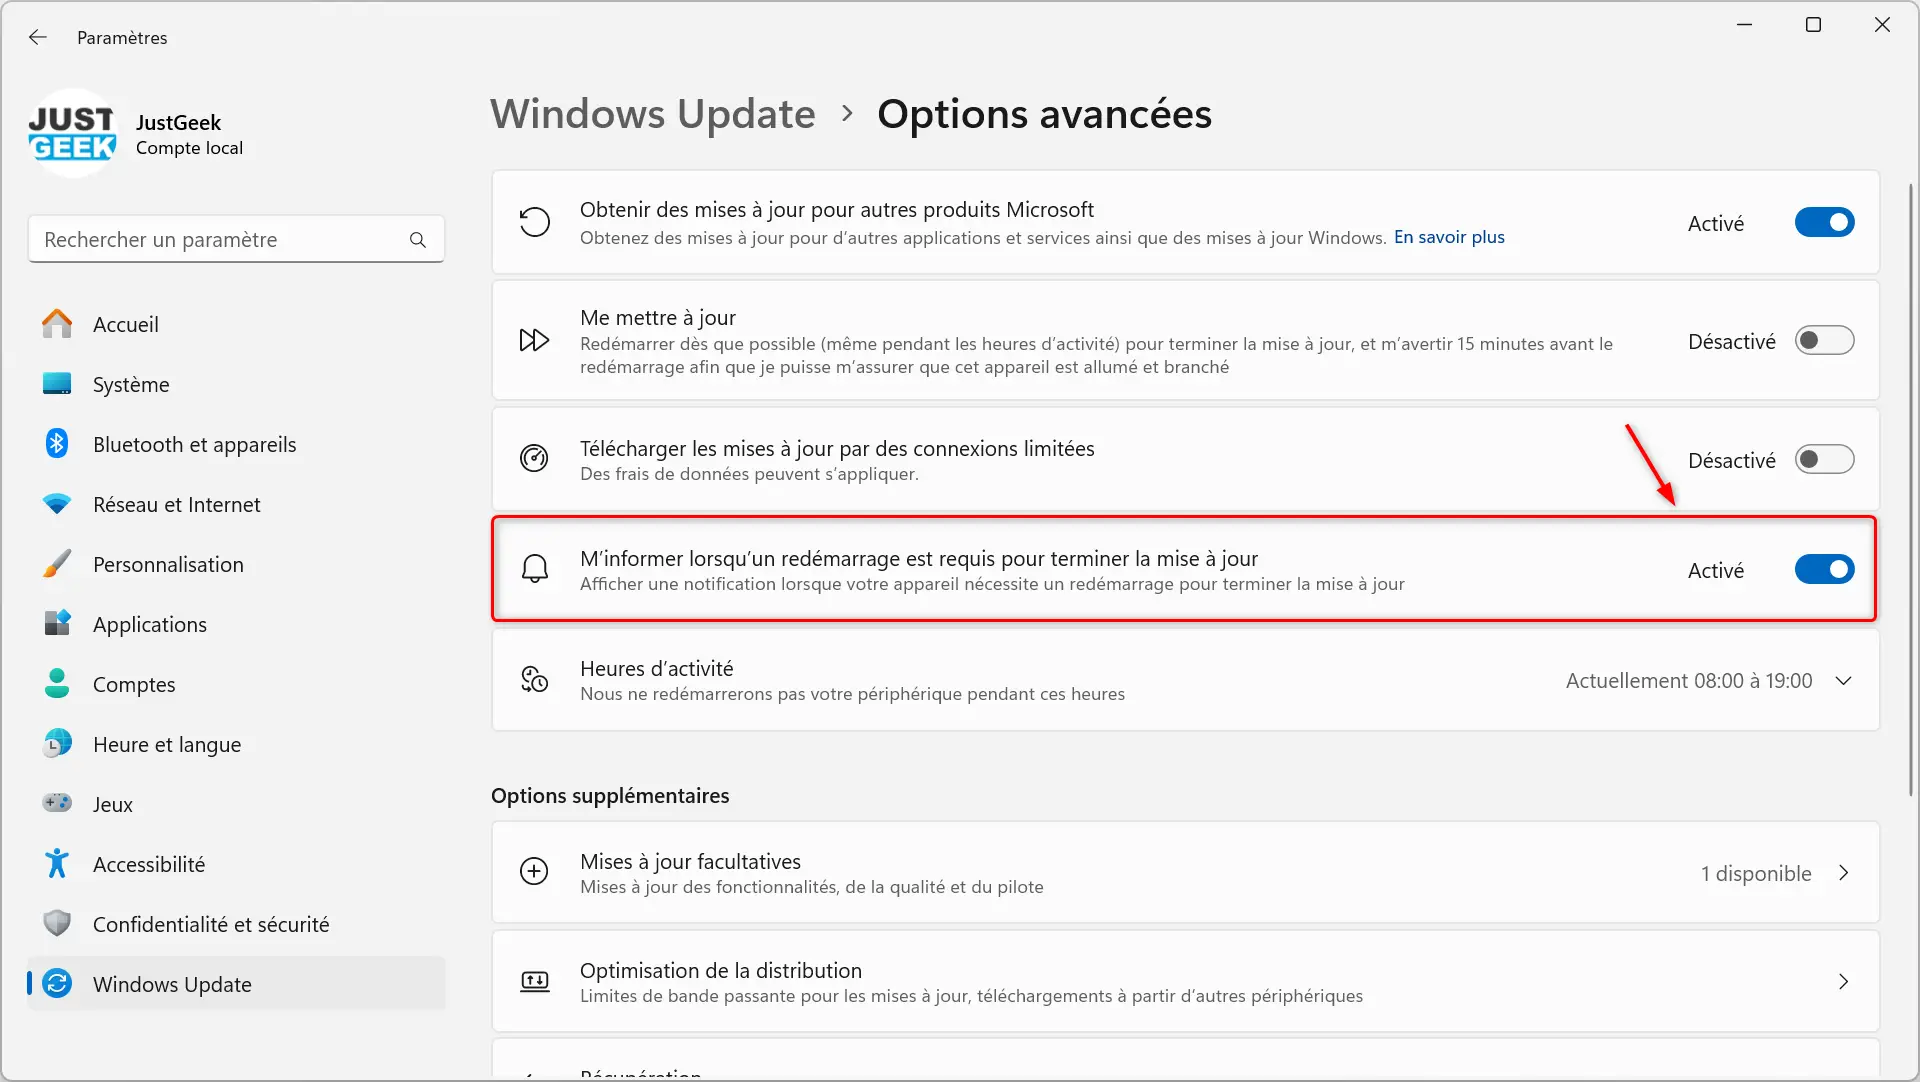Click the Accueil home icon
1920x1082 pixels.
pos(57,324)
